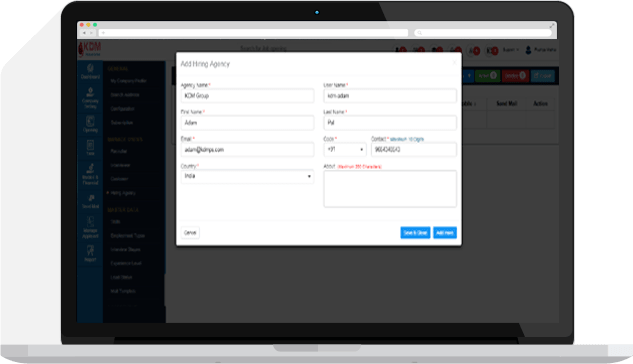Click the red button beside Active
This screenshot has height=364, width=633.
point(515,75)
